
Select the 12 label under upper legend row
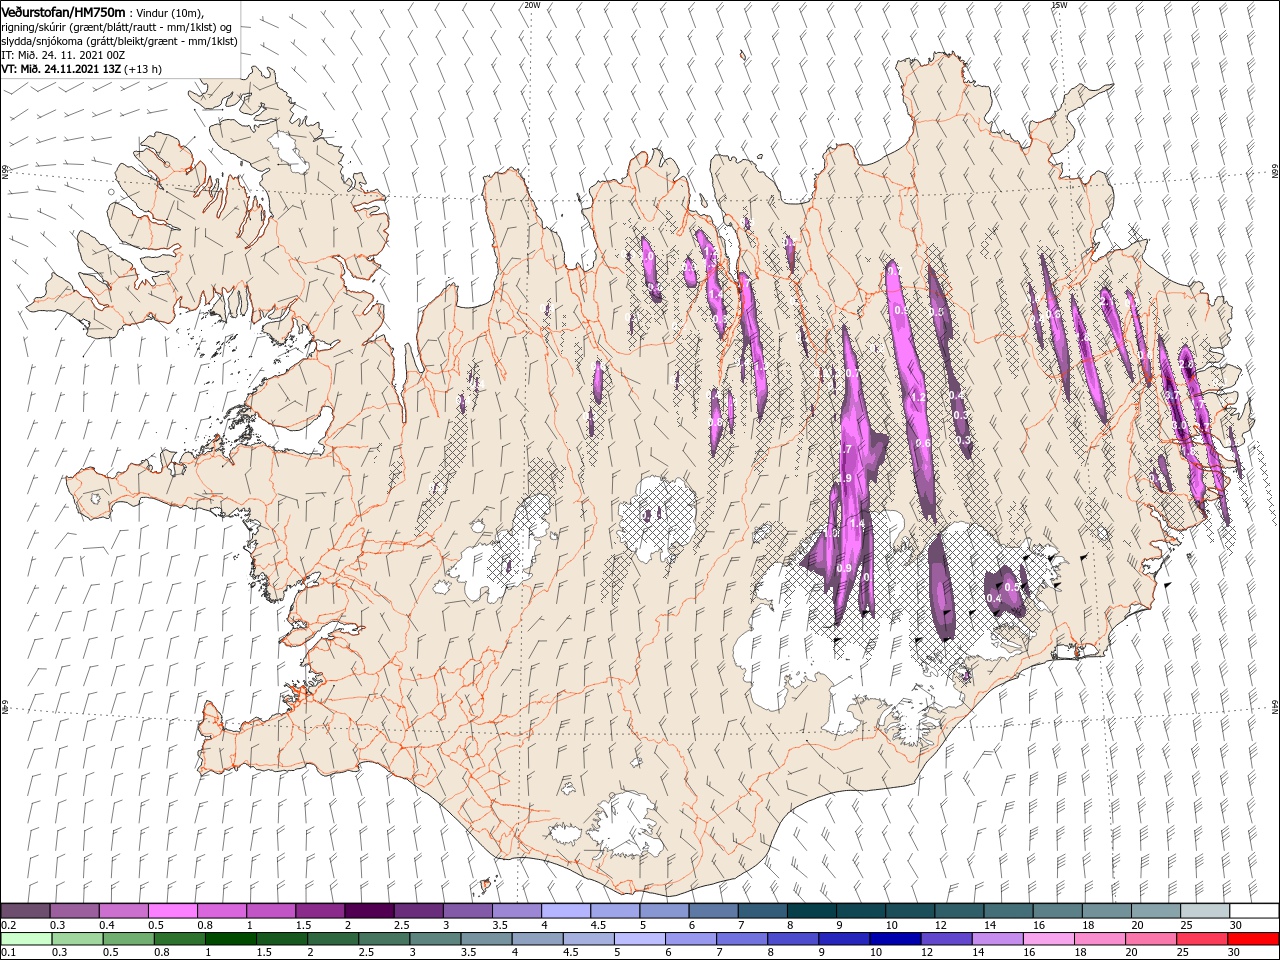(940, 925)
